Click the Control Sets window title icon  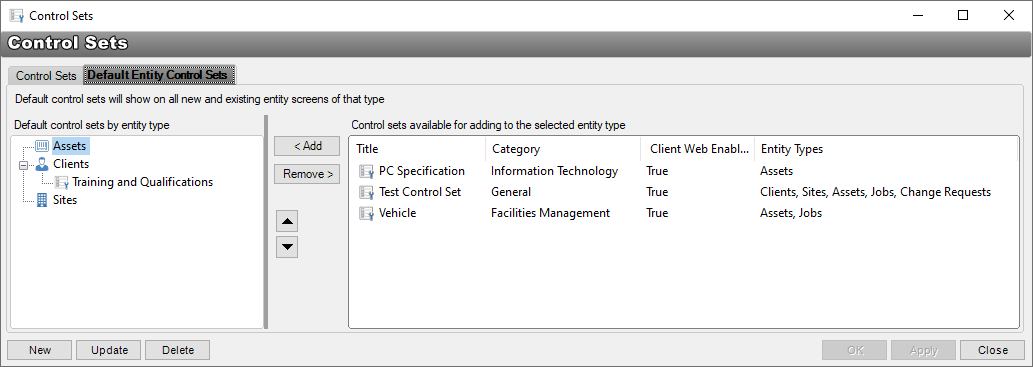[16, 15]
